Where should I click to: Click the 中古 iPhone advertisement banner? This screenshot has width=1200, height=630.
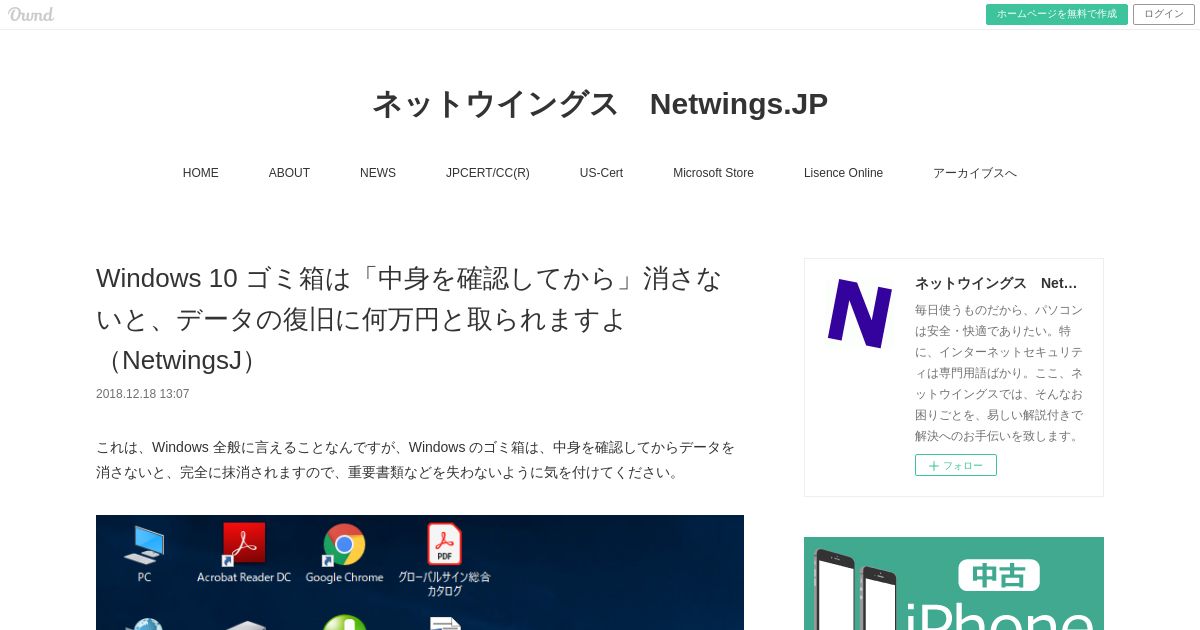click(954, 584)
